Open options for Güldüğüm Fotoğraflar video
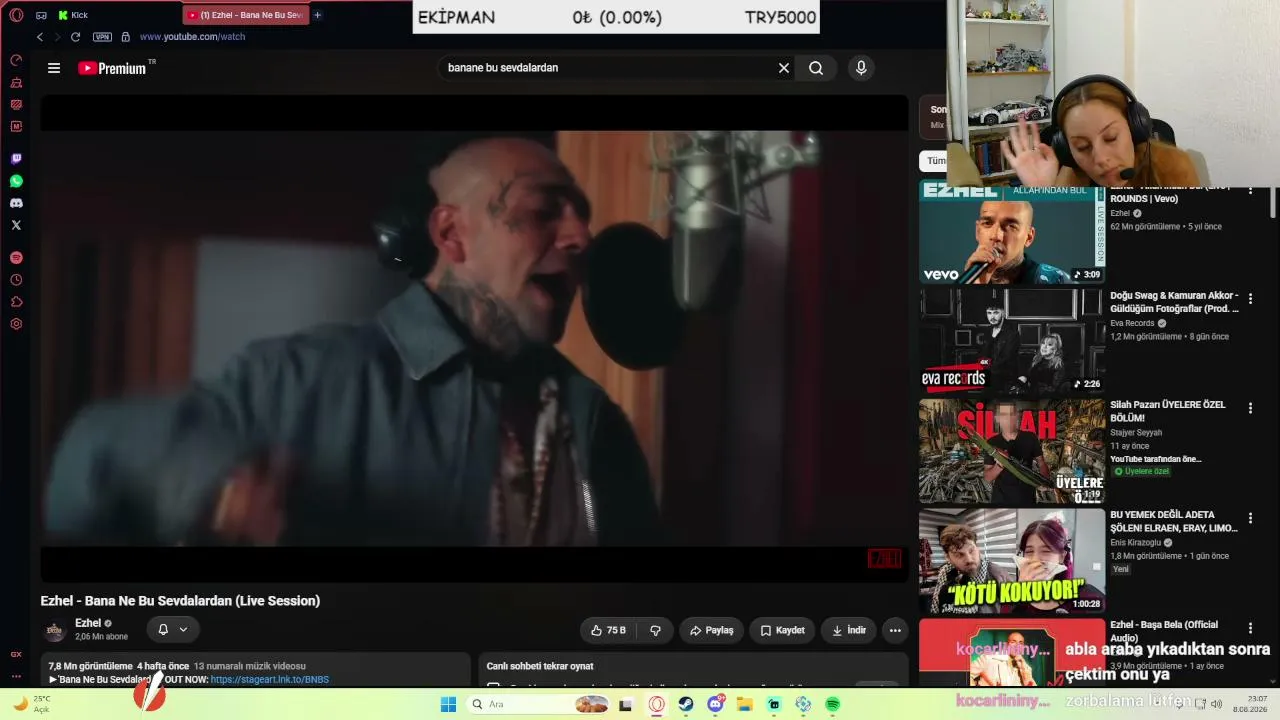Viewport: 1280px width, 720px height. pos(1250,297)
